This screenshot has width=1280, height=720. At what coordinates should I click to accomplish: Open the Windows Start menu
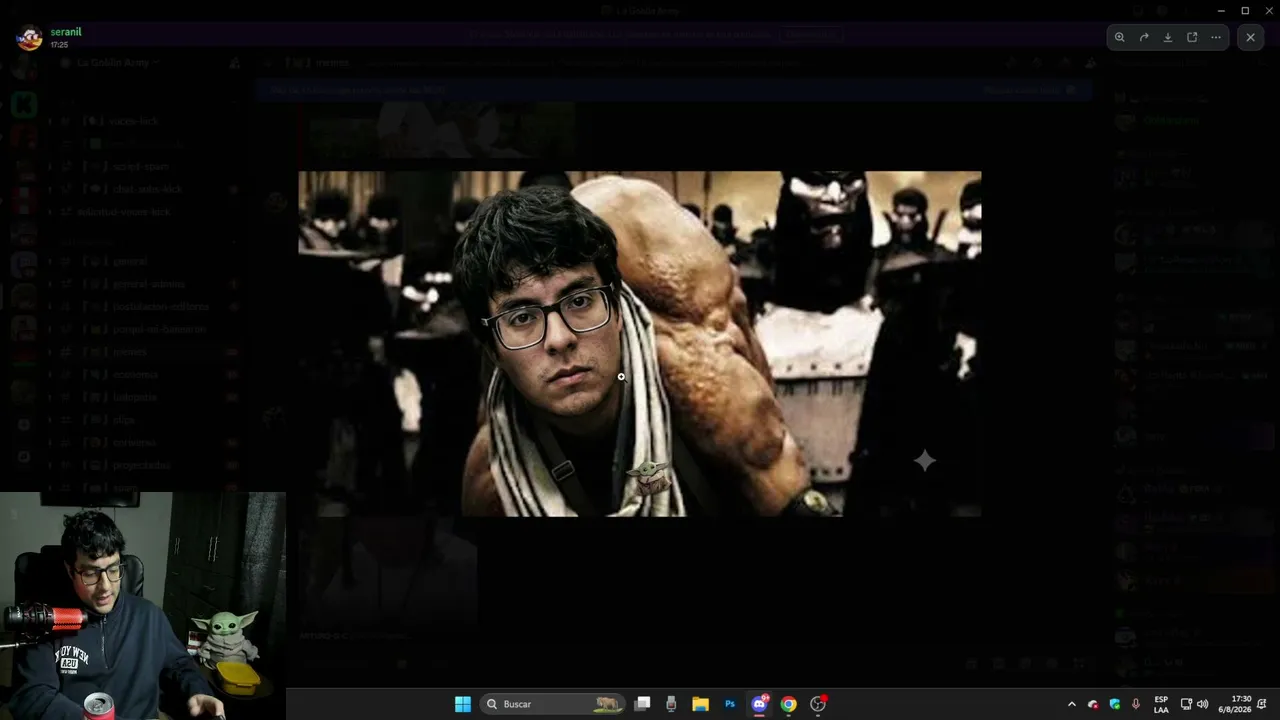click(x=463, y=704)
